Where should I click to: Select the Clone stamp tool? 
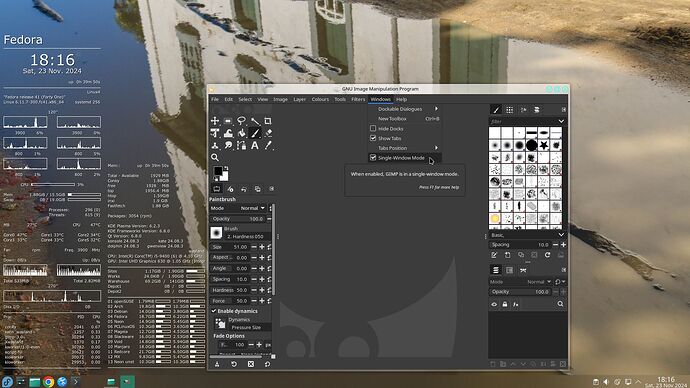coord(215,145)
